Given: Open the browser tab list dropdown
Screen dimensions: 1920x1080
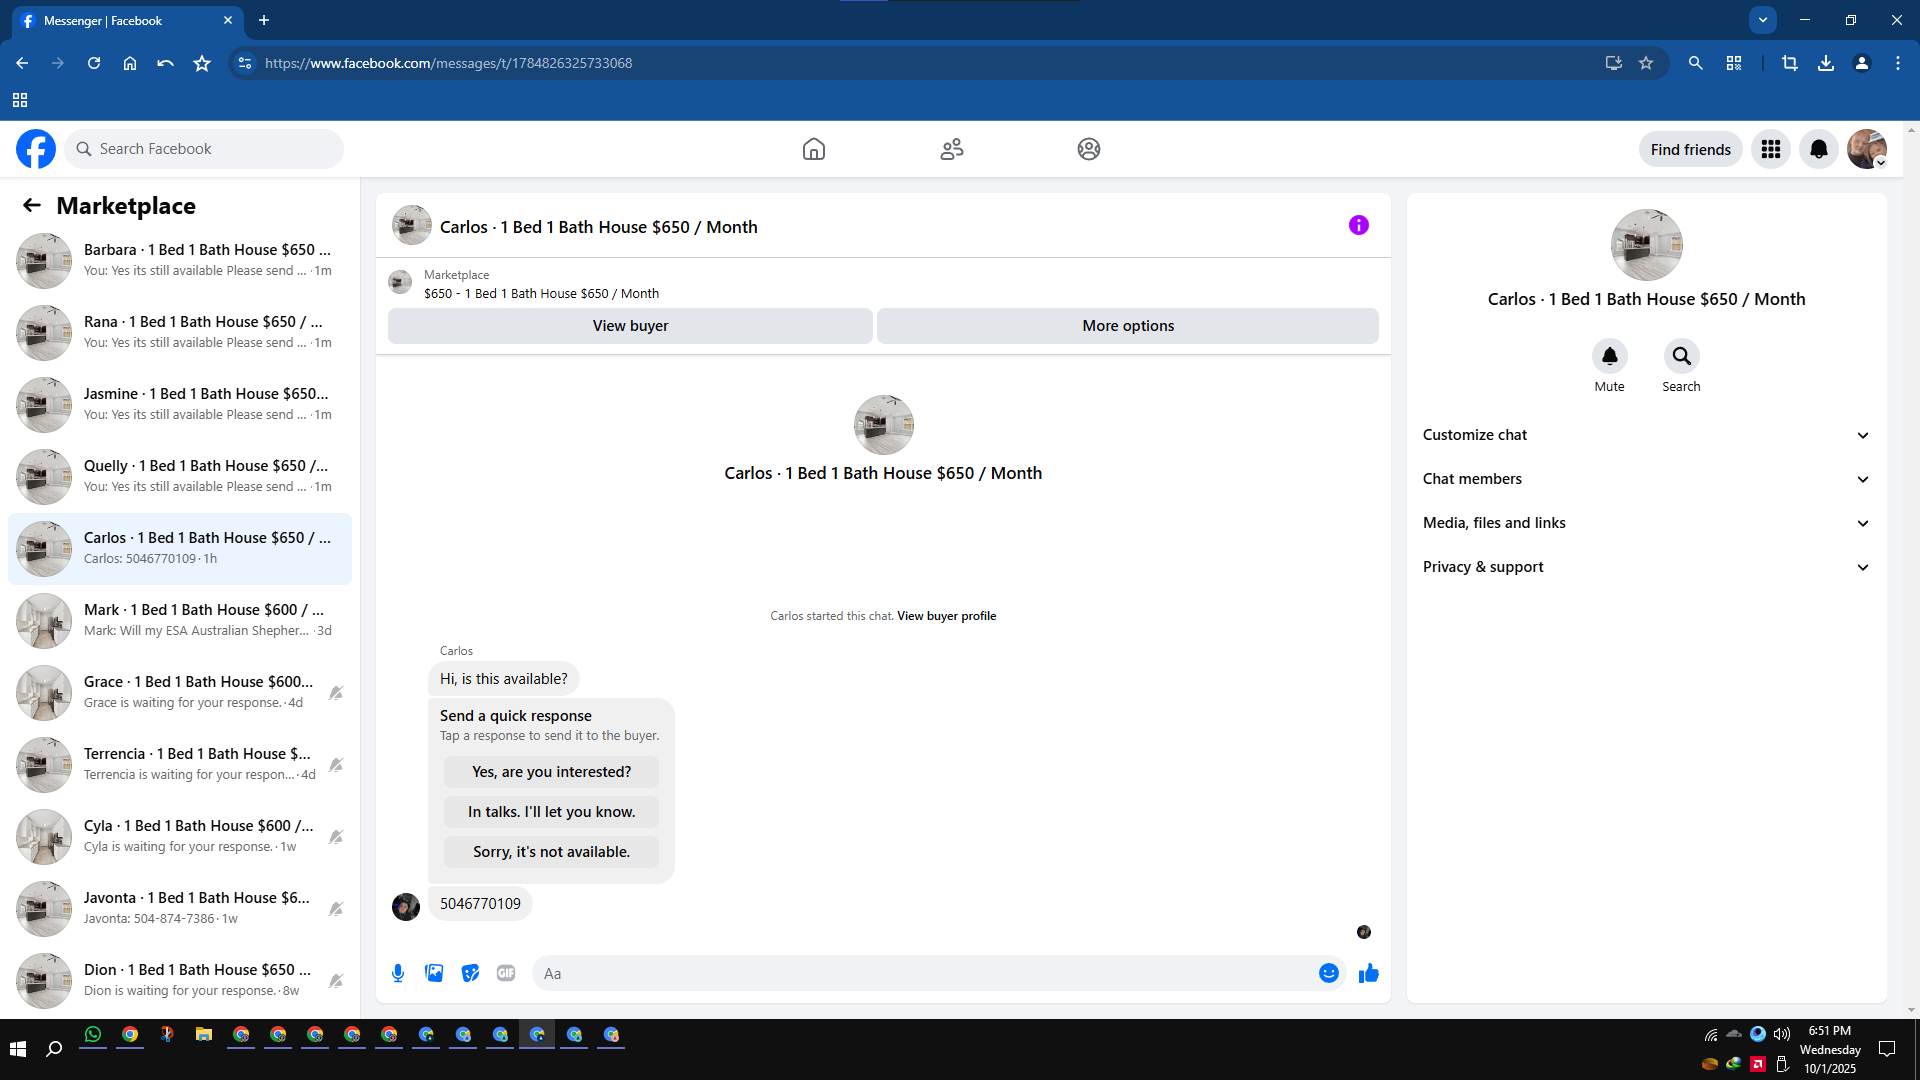Looking at the screenshot, I should [x=1763, y=20].
